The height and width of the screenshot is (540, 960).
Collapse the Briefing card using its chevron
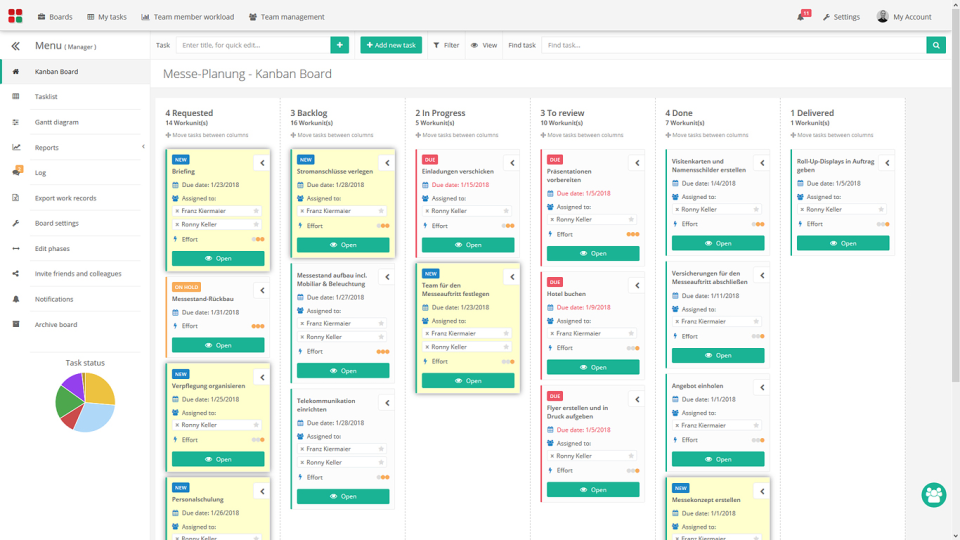pos(262,163)
